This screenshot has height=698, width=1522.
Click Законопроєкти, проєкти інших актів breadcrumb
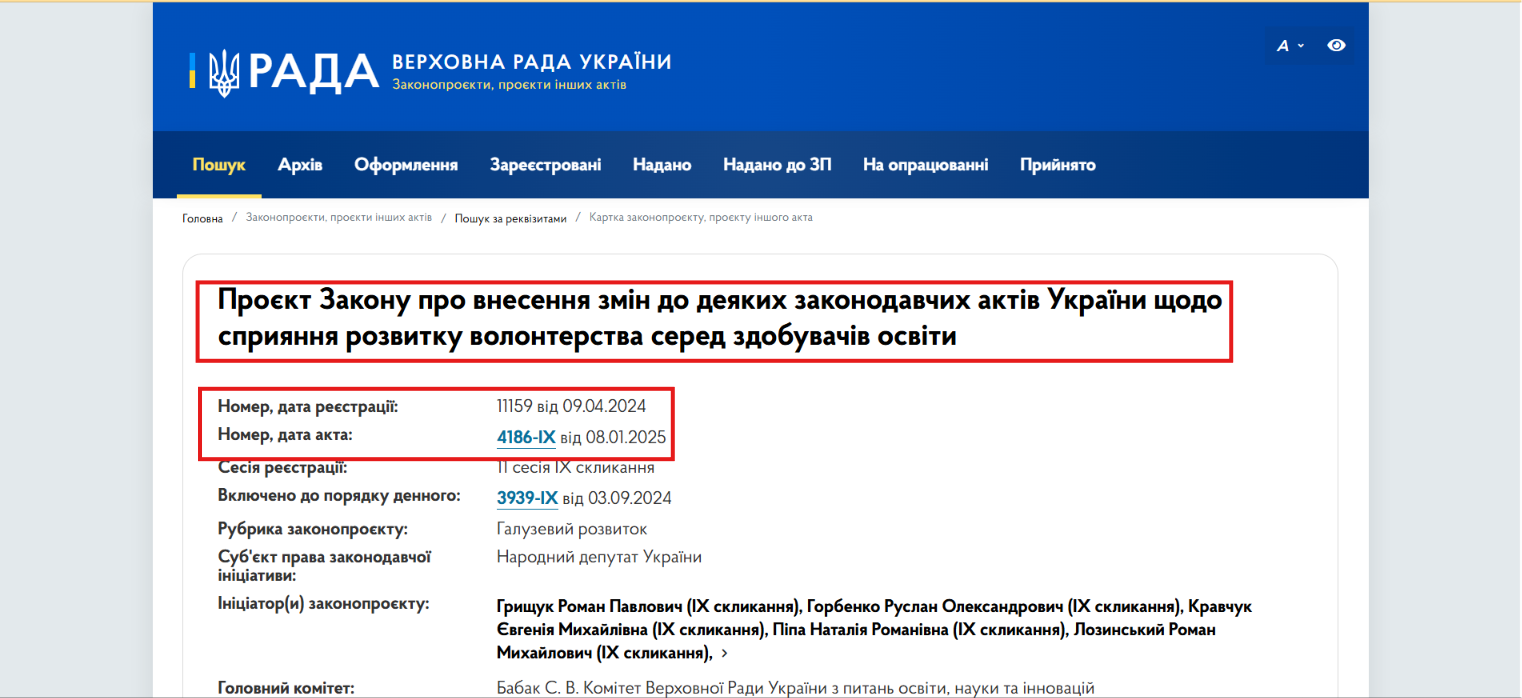click(339, 217)
